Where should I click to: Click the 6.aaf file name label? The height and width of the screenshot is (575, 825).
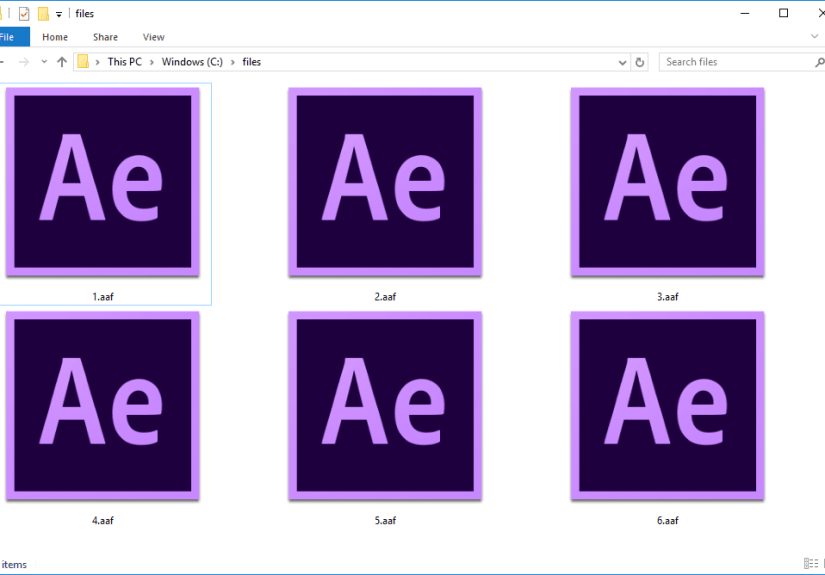point(667,520)
